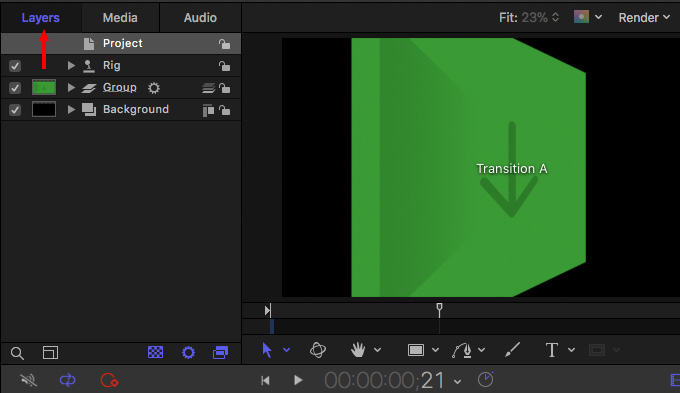Click the play range In point marker
680x393 pixels.
pos(268,311)
